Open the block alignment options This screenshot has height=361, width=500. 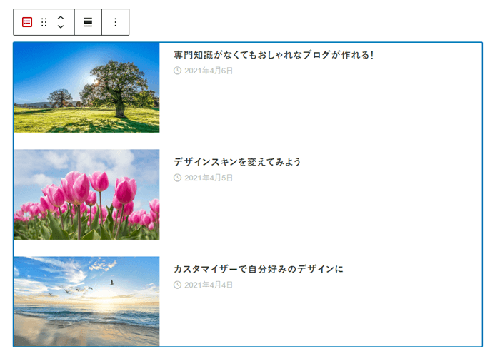[x=88, y=22]
